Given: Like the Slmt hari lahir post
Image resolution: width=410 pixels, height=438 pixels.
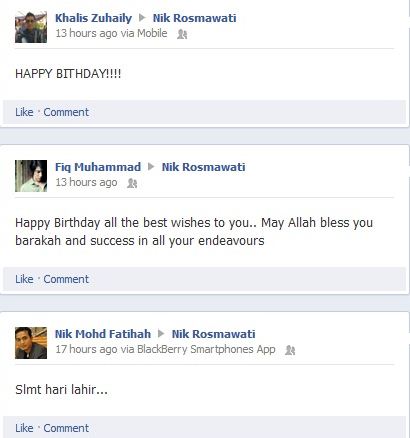Looking at the screenshot, I should coord(24,428).
